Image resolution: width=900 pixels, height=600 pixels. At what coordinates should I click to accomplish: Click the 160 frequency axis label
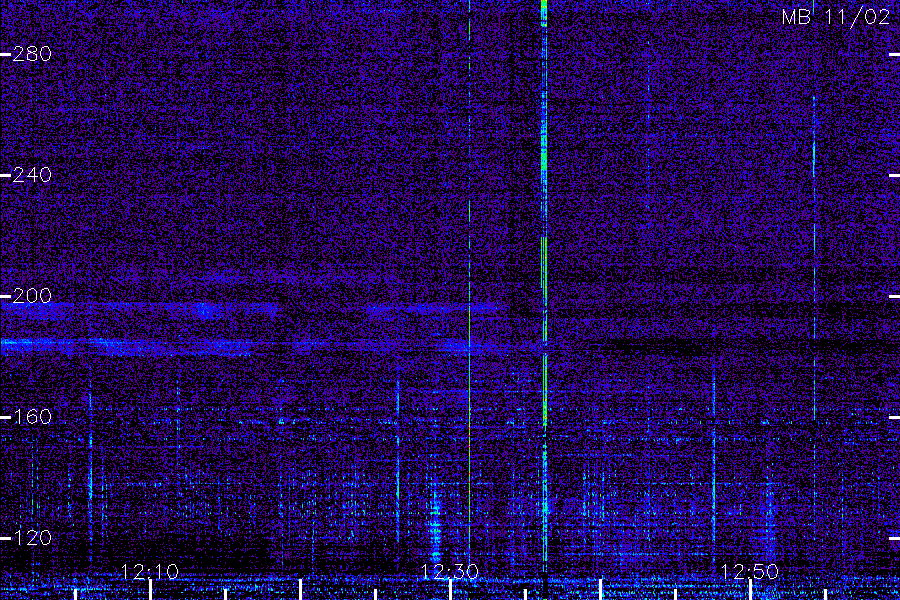tap(32, 417)
